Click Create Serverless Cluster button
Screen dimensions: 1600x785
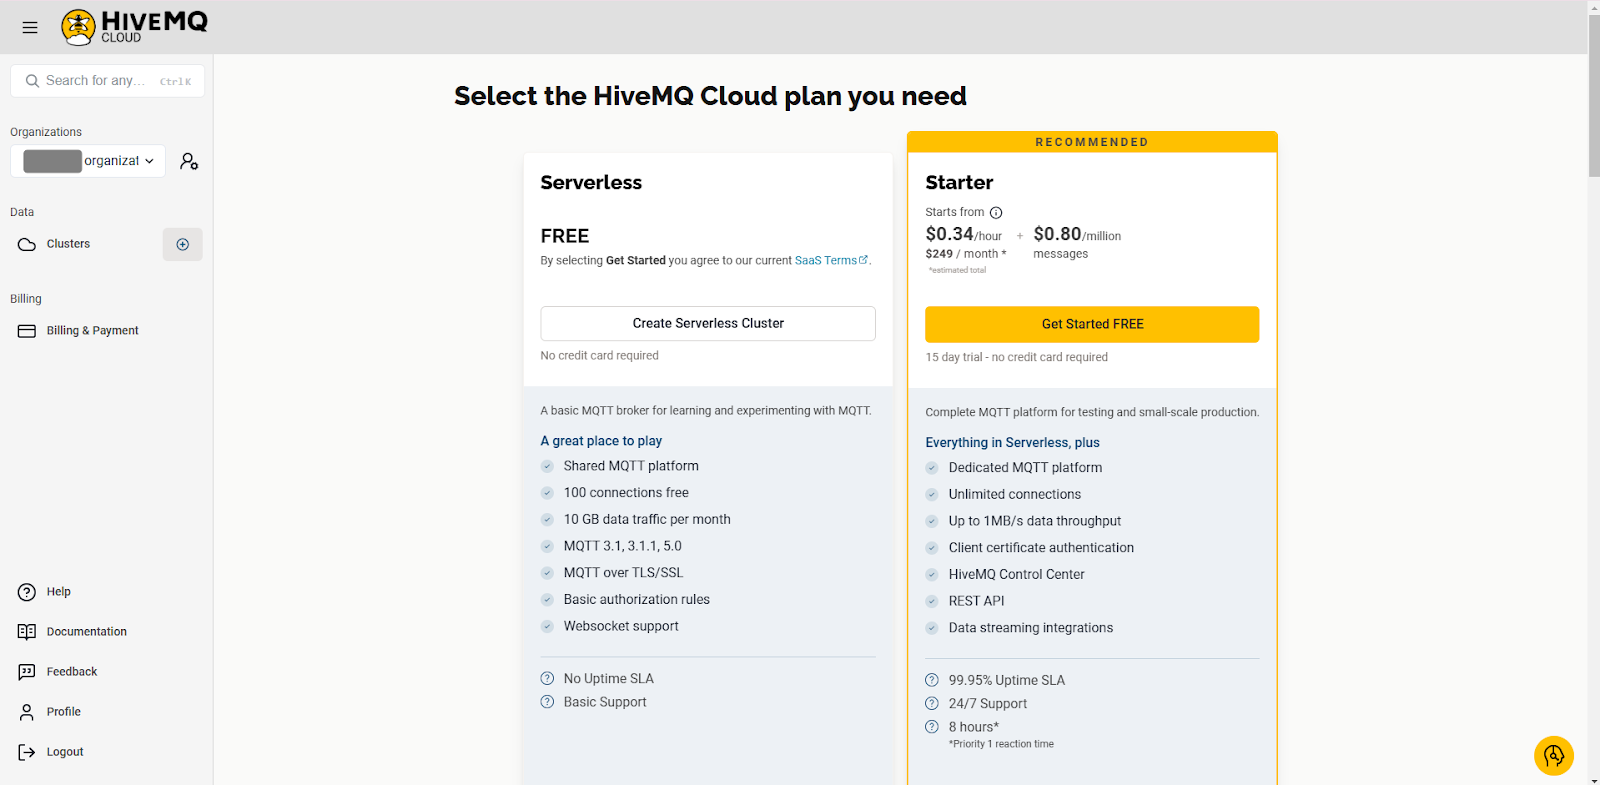[708, 323]
